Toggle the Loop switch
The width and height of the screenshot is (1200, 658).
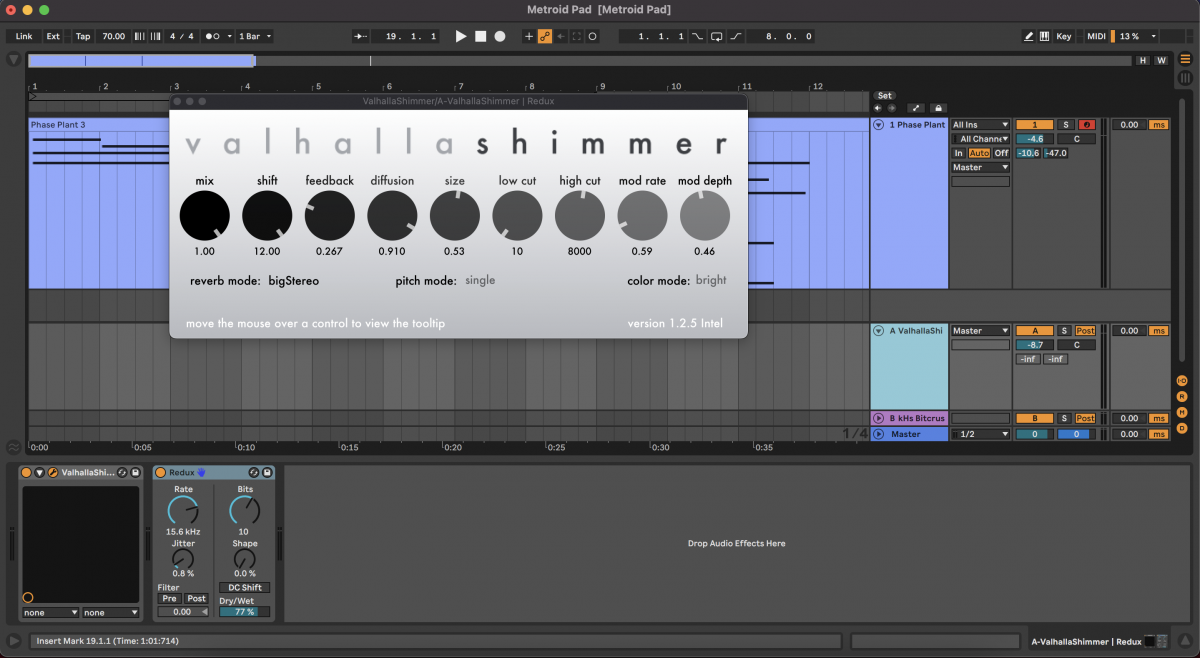click(717, 36)
